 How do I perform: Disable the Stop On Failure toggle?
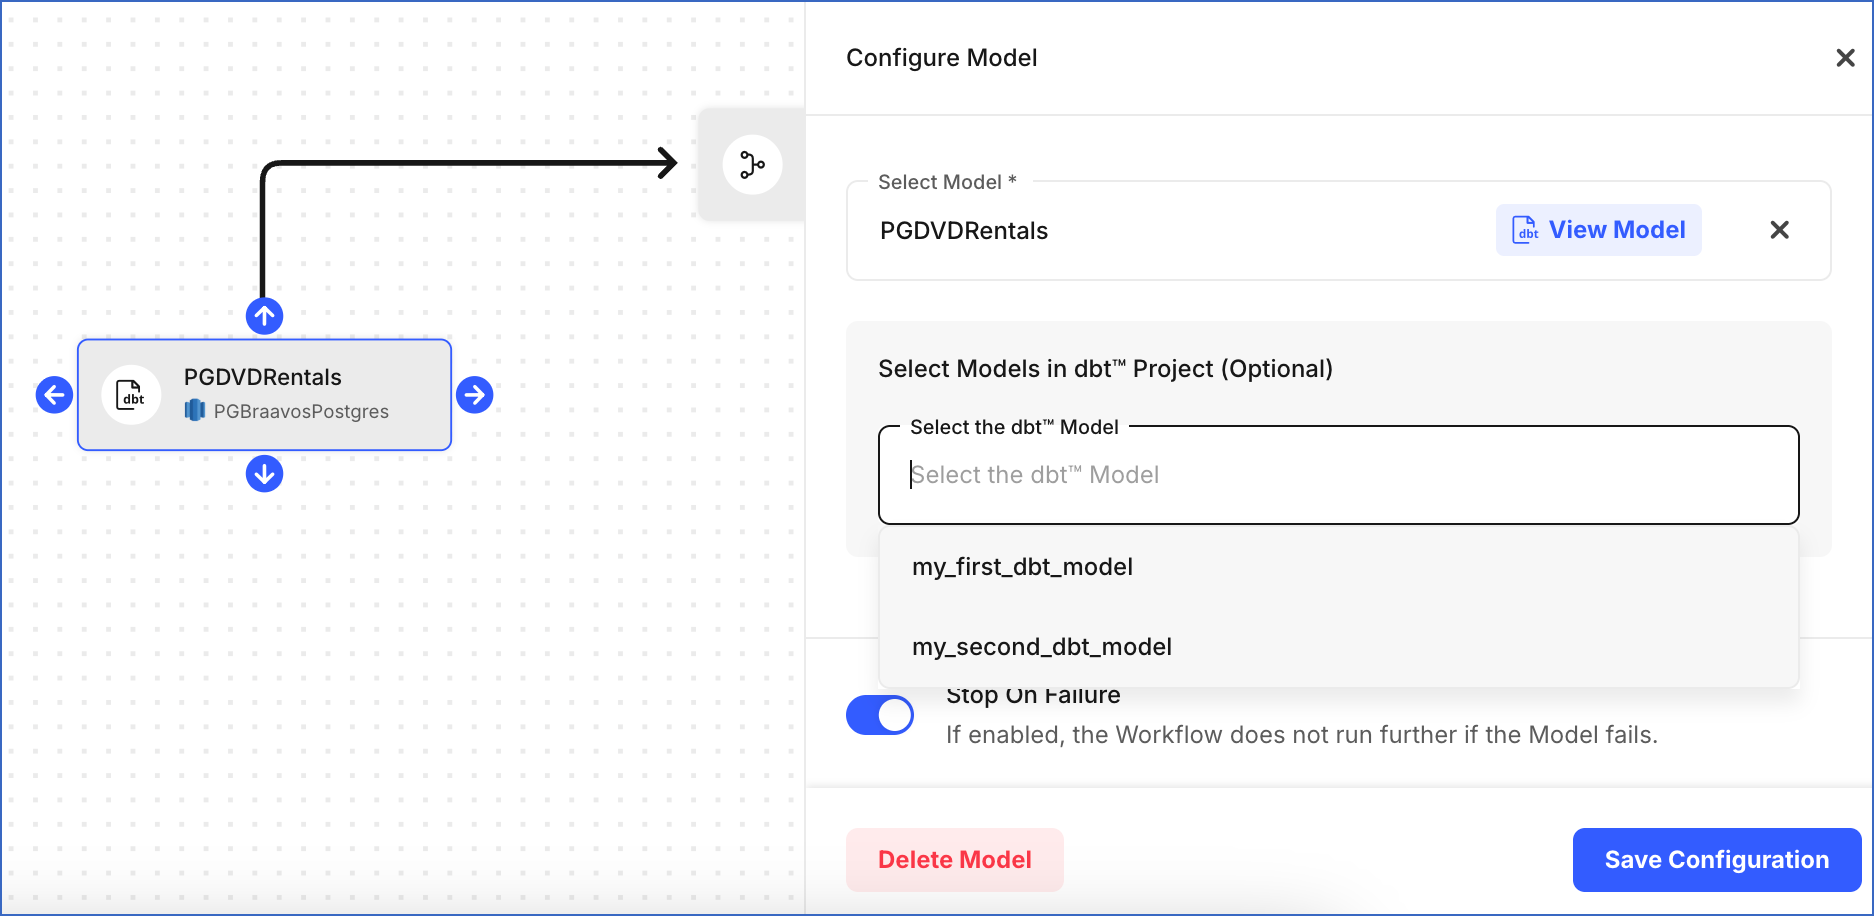click(879, 715)
